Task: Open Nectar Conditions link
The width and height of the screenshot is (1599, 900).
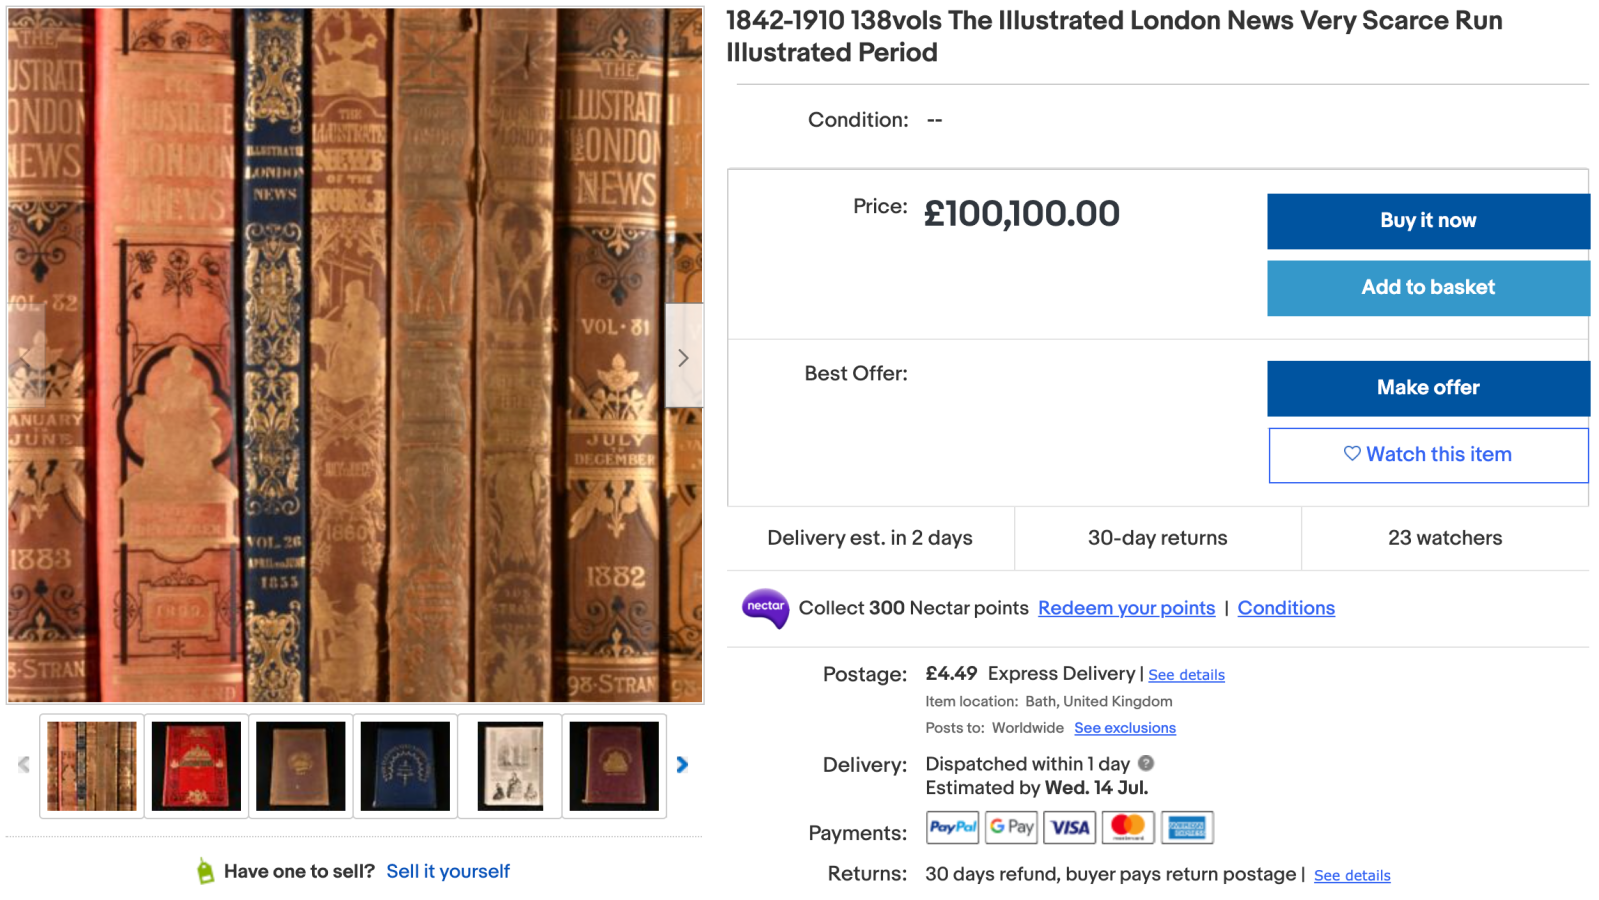Action: pyautogui.click(x=1285, y=608)
